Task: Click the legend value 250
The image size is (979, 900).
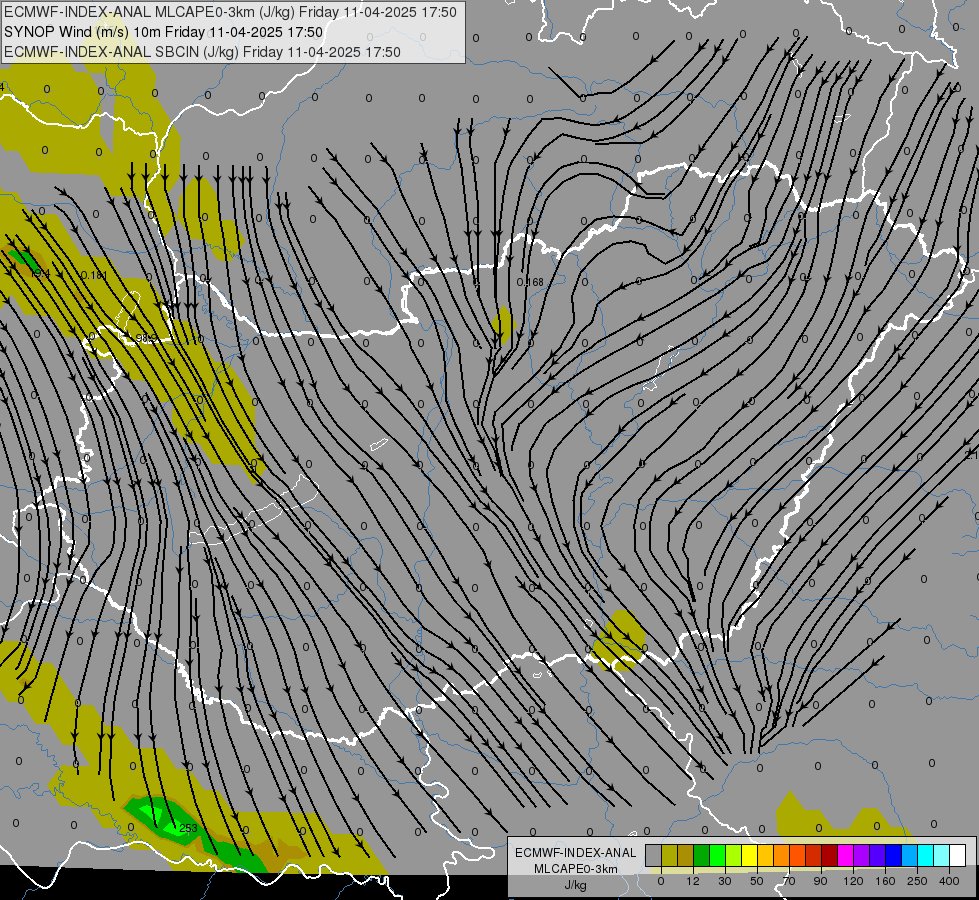Action: pos(917,881)
